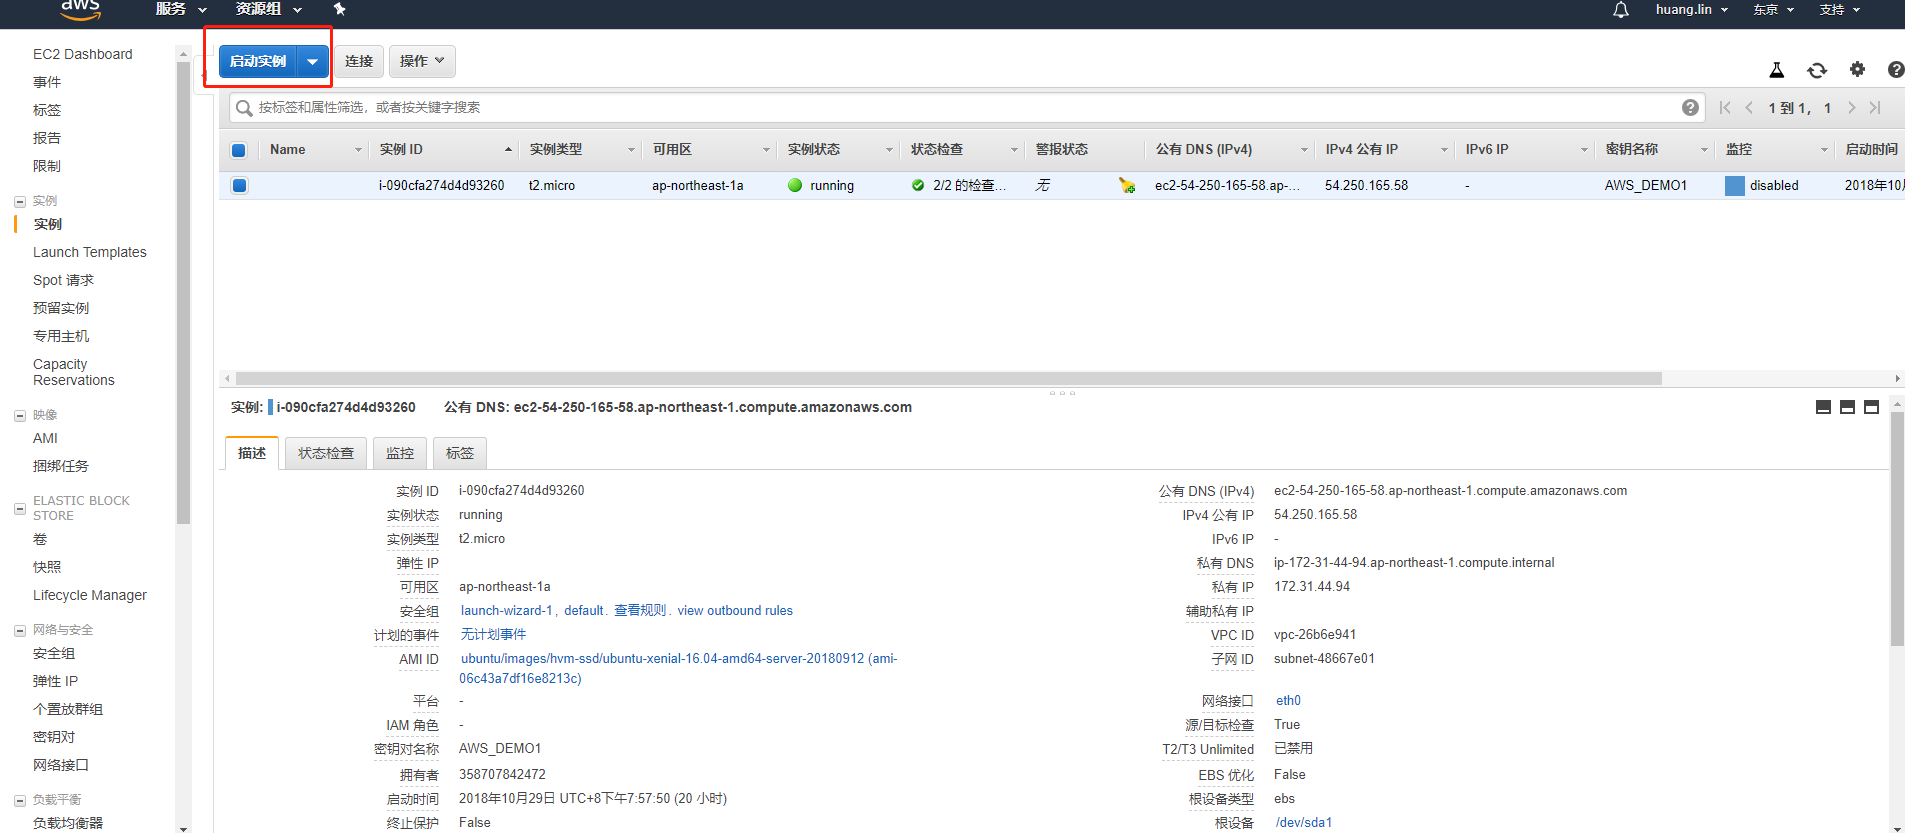Click the create alarm icon in row
The height and width of the screenshot is (833, 1905).
pos(1127,185)
